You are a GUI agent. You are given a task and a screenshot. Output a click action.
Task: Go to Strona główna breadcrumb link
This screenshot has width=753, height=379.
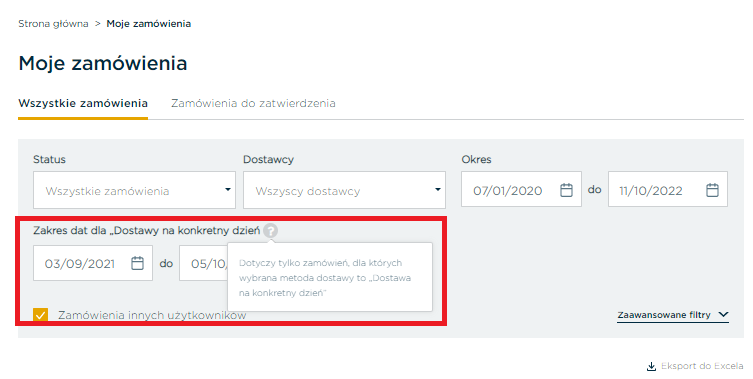click(53, 24)
